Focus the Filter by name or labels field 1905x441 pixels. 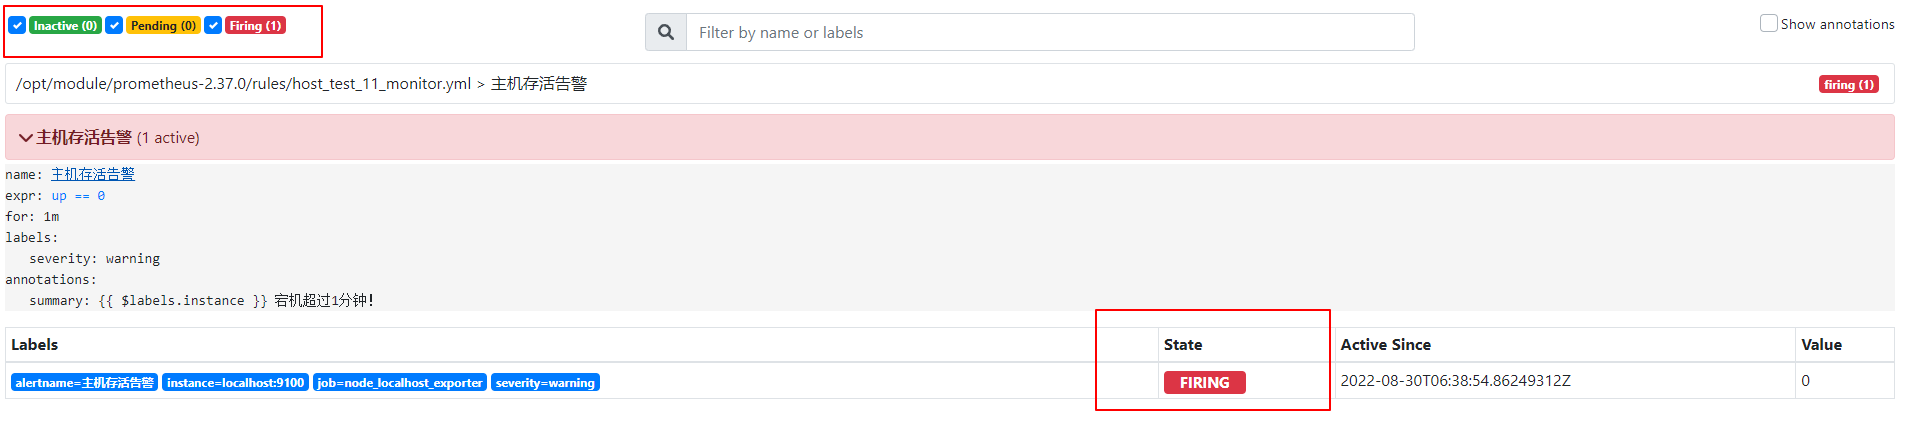coord(1050,32)
